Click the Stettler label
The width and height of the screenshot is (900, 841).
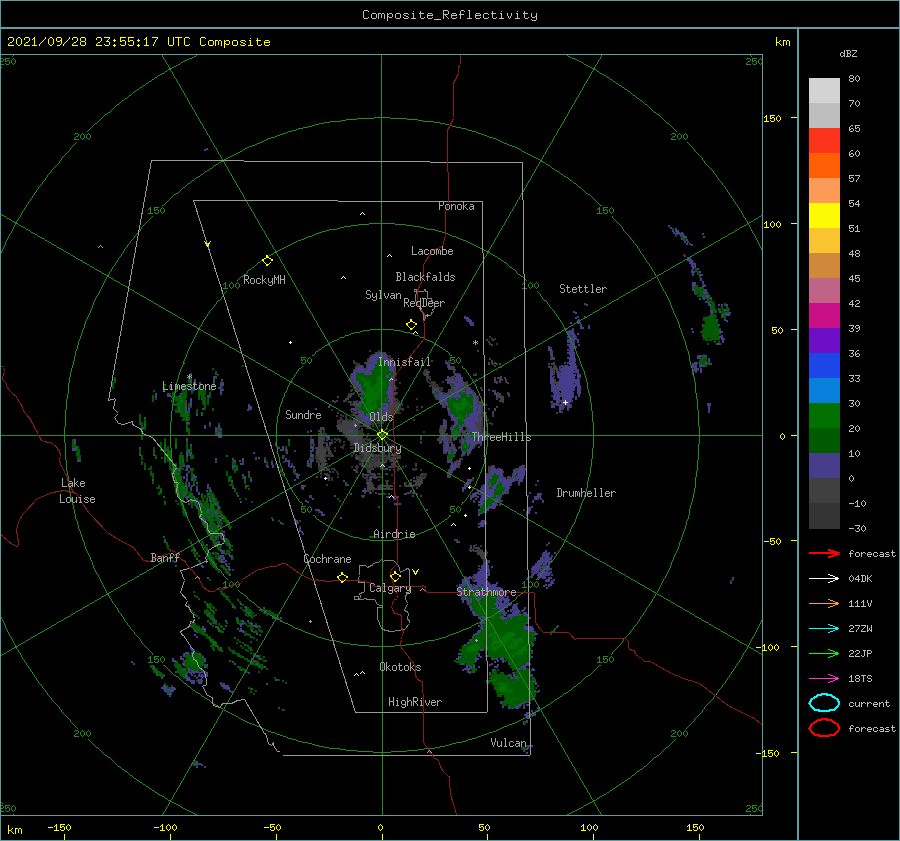pos(583,289)
